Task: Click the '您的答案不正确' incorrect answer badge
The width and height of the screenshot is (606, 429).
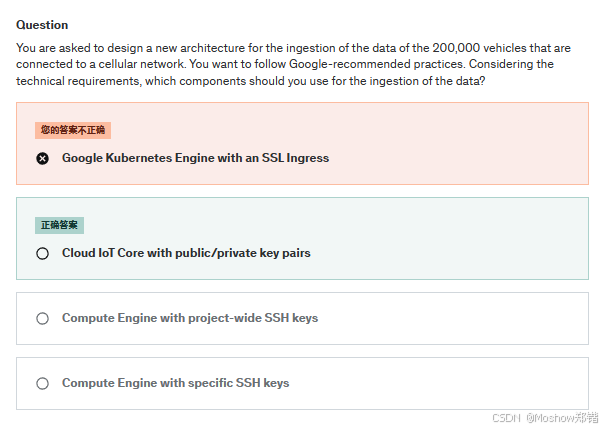Action: (x=73, y=130)
